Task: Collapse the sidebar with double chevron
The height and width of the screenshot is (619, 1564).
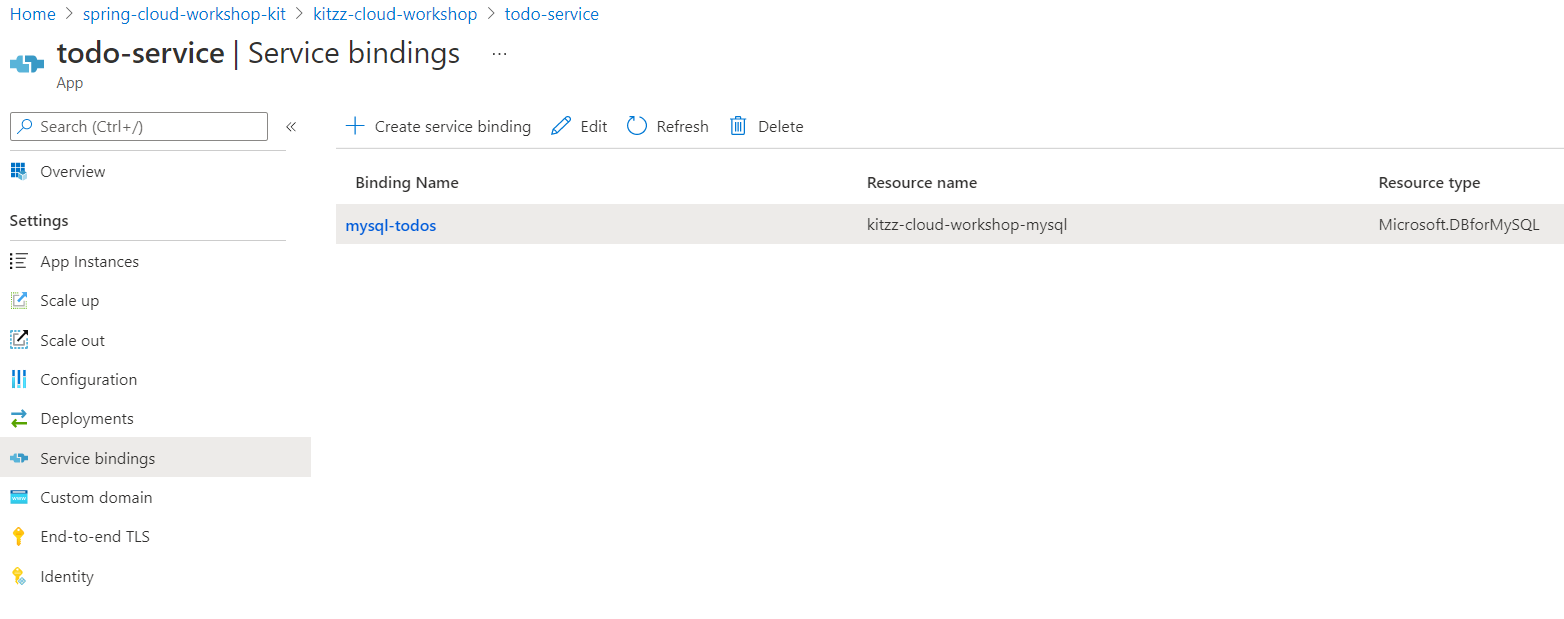Action: [291, 127]
